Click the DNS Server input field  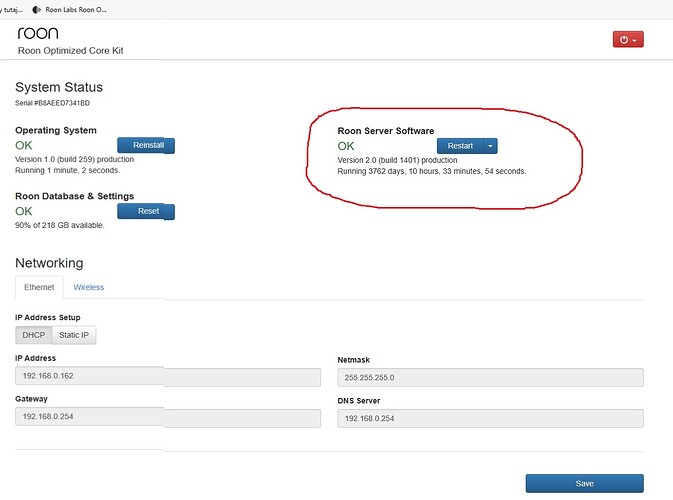[x=490, y=418]
